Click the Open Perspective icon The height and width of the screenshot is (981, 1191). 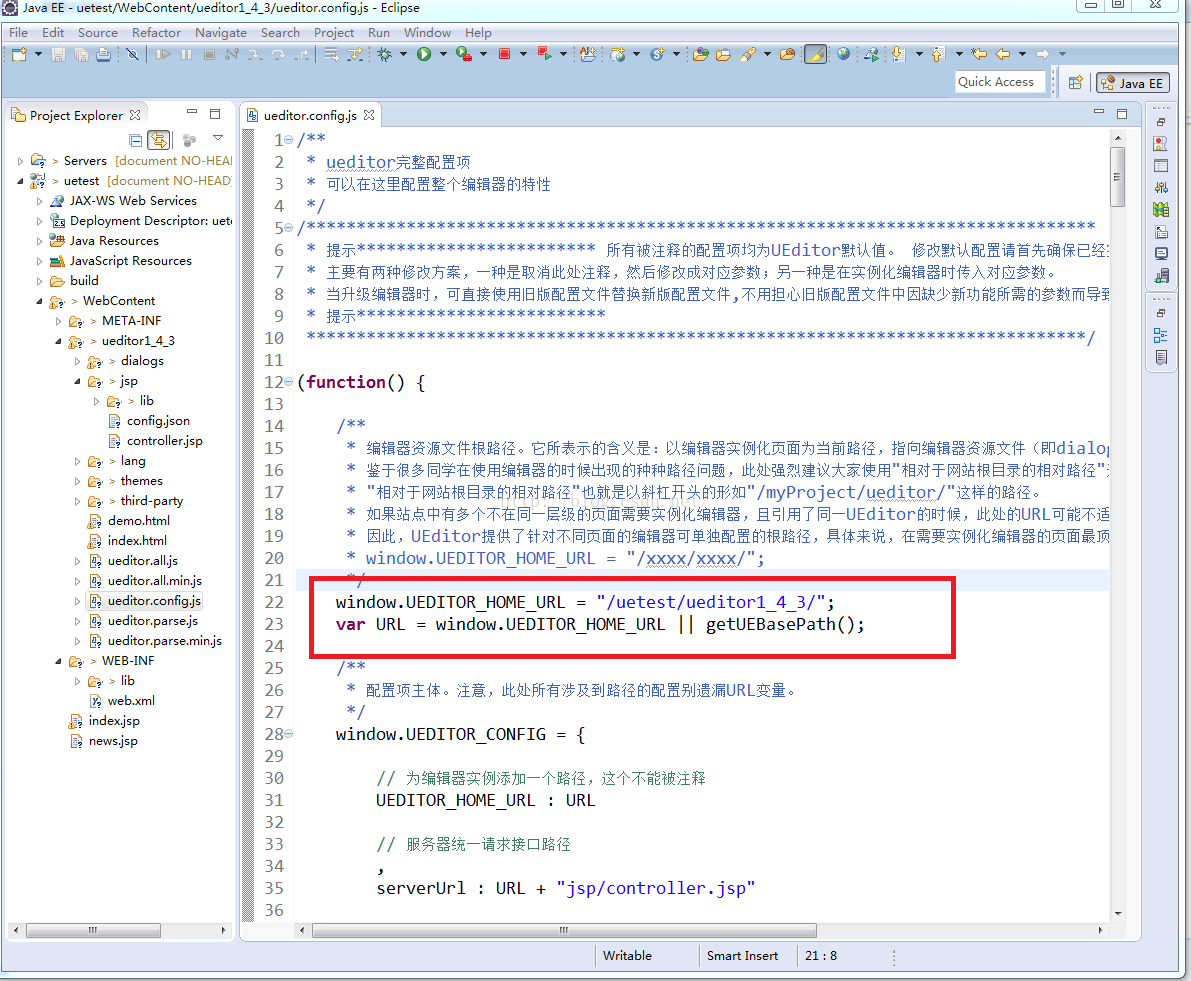1076,83
